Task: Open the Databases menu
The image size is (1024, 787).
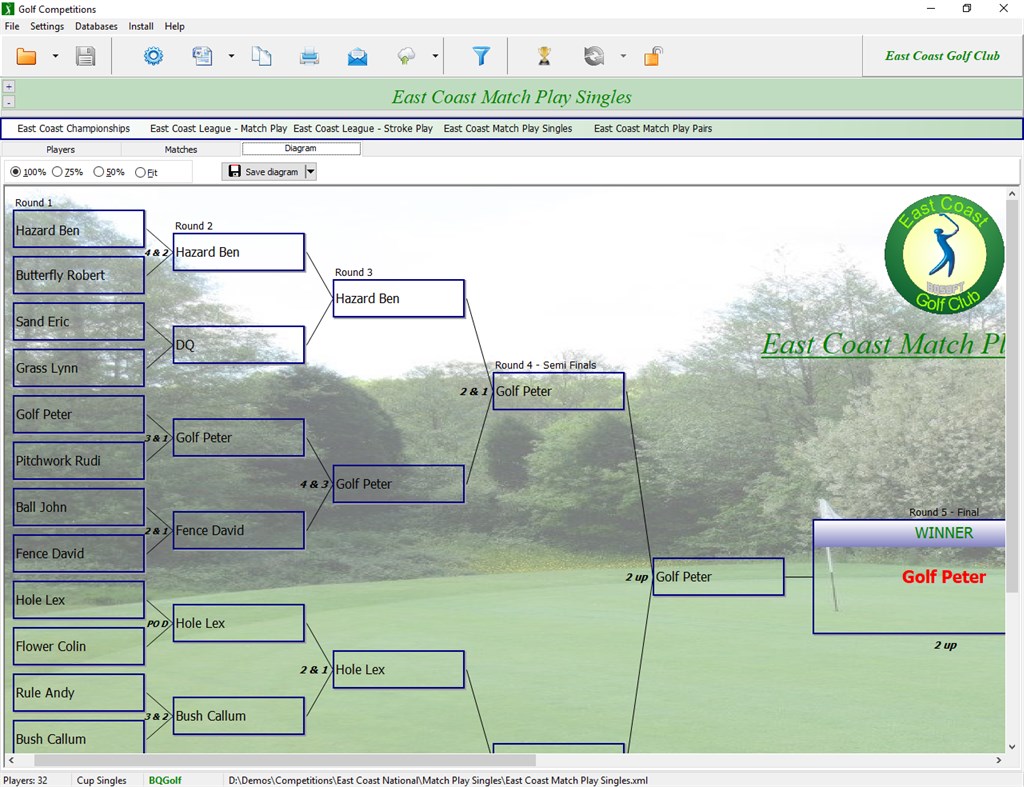Action: 96,26
